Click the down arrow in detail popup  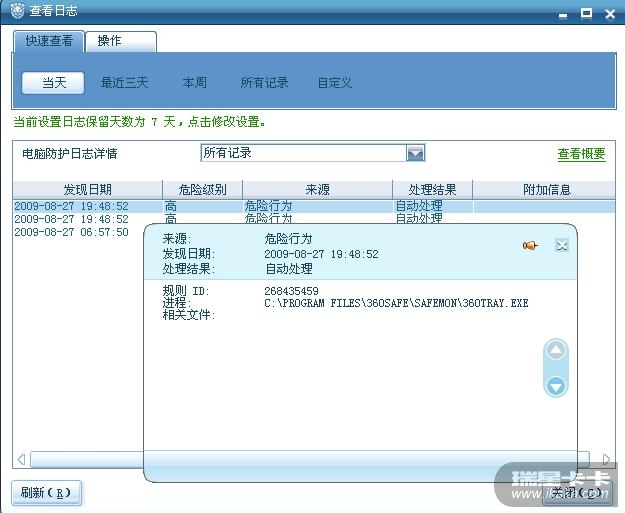coord(556,385)
